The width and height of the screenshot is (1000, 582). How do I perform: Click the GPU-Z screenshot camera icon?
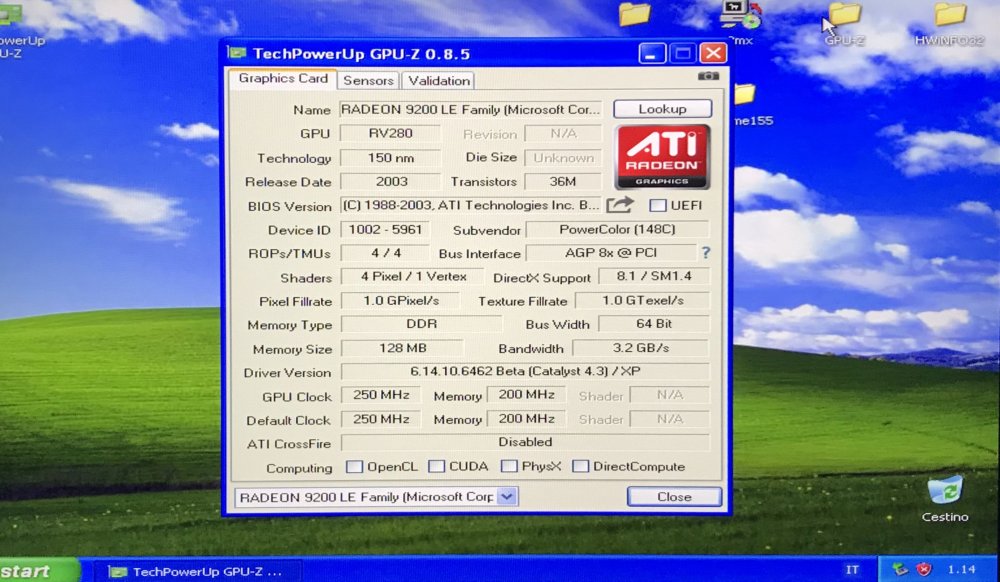tap(710, 76)
